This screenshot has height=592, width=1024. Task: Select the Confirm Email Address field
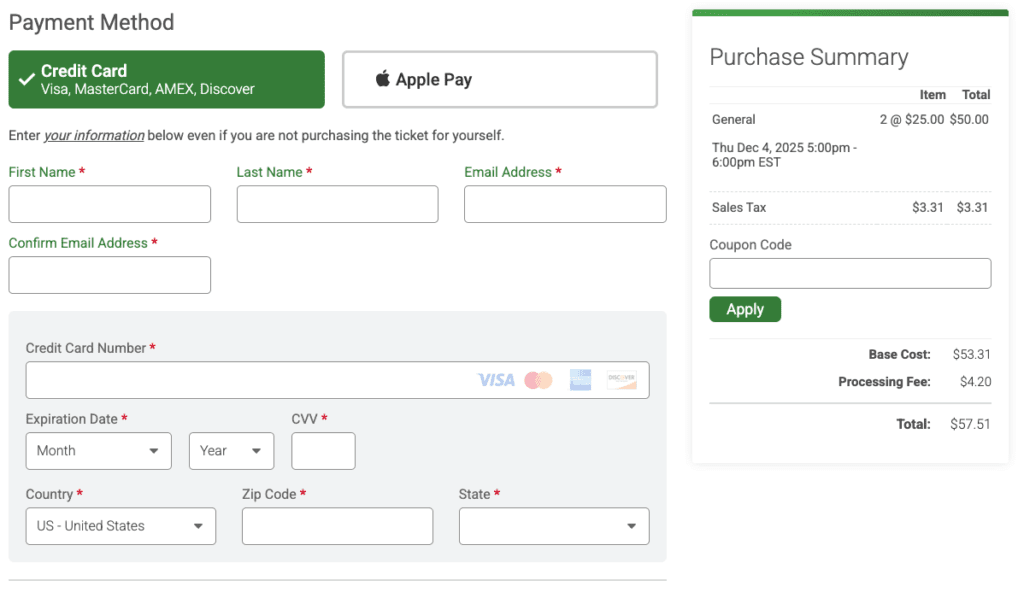pyautogui.click(x=110, y=275)
